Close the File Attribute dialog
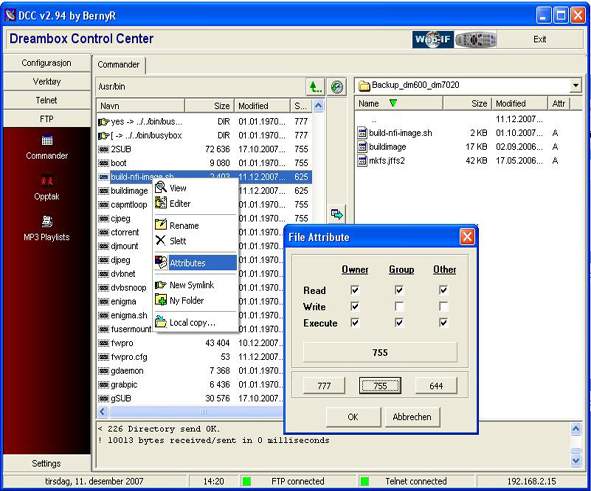 point(467,237)
